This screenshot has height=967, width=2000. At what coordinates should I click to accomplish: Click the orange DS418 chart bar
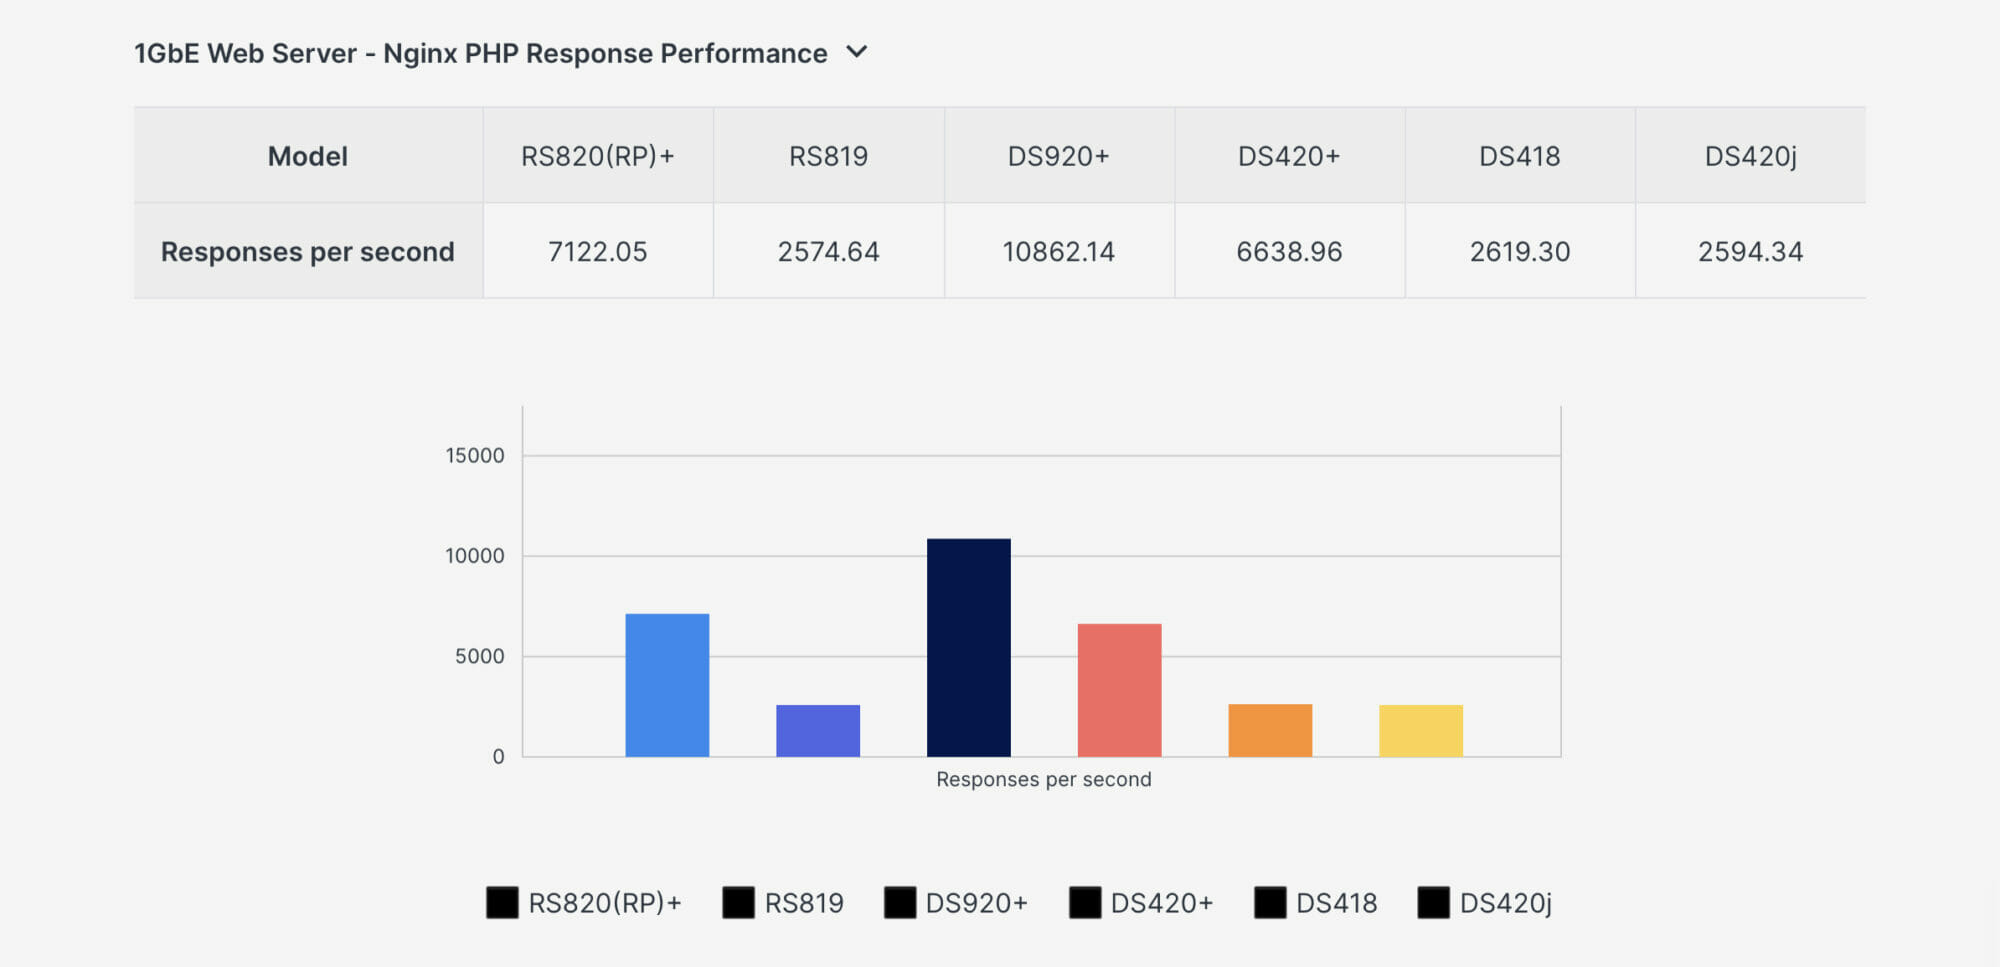tap(1270, 730)
